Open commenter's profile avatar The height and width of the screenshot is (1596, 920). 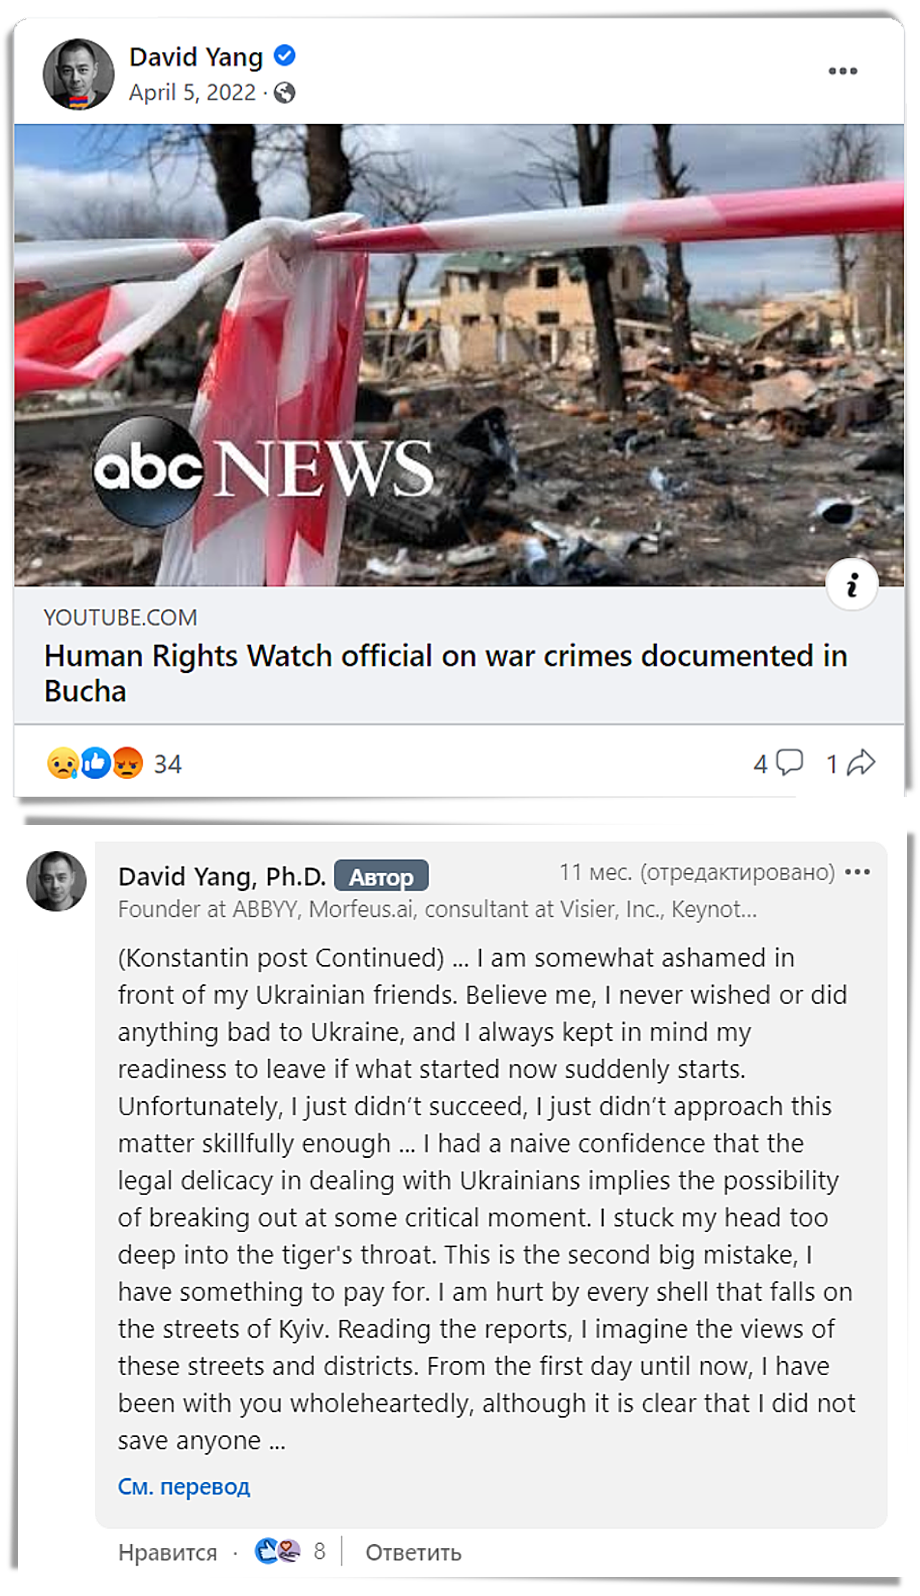(x=56, y=881)
